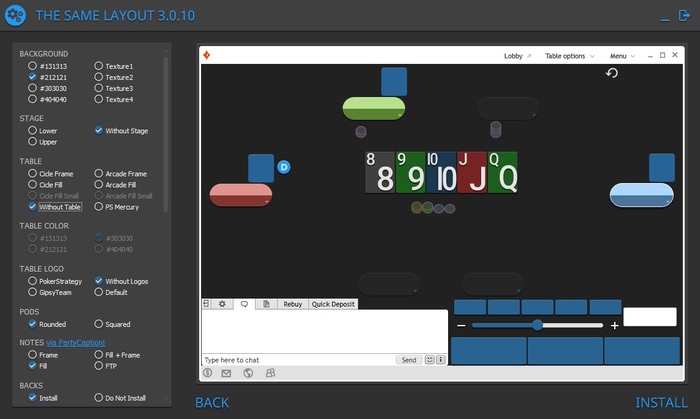This screenshot has width=700, height=419.
Task: Click the arrow on the green player pod
Action: 400,115
